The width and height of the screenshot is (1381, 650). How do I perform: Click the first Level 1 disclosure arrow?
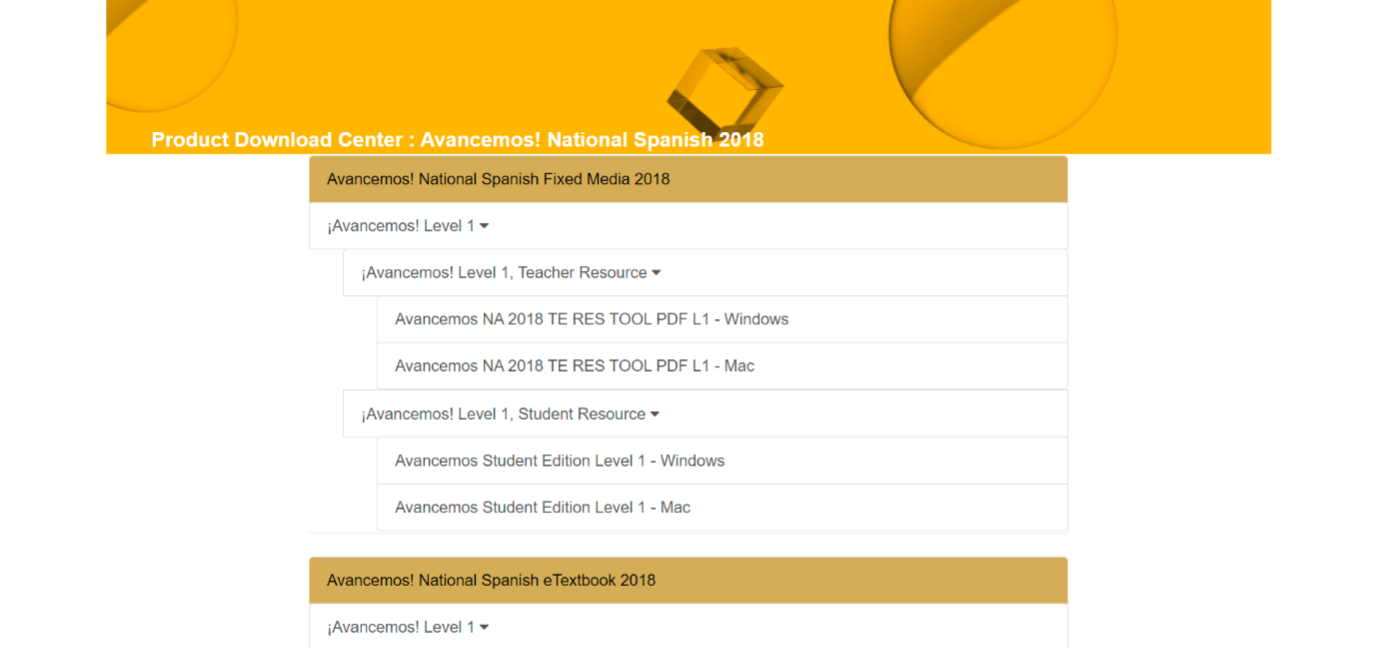click(486, 225)
